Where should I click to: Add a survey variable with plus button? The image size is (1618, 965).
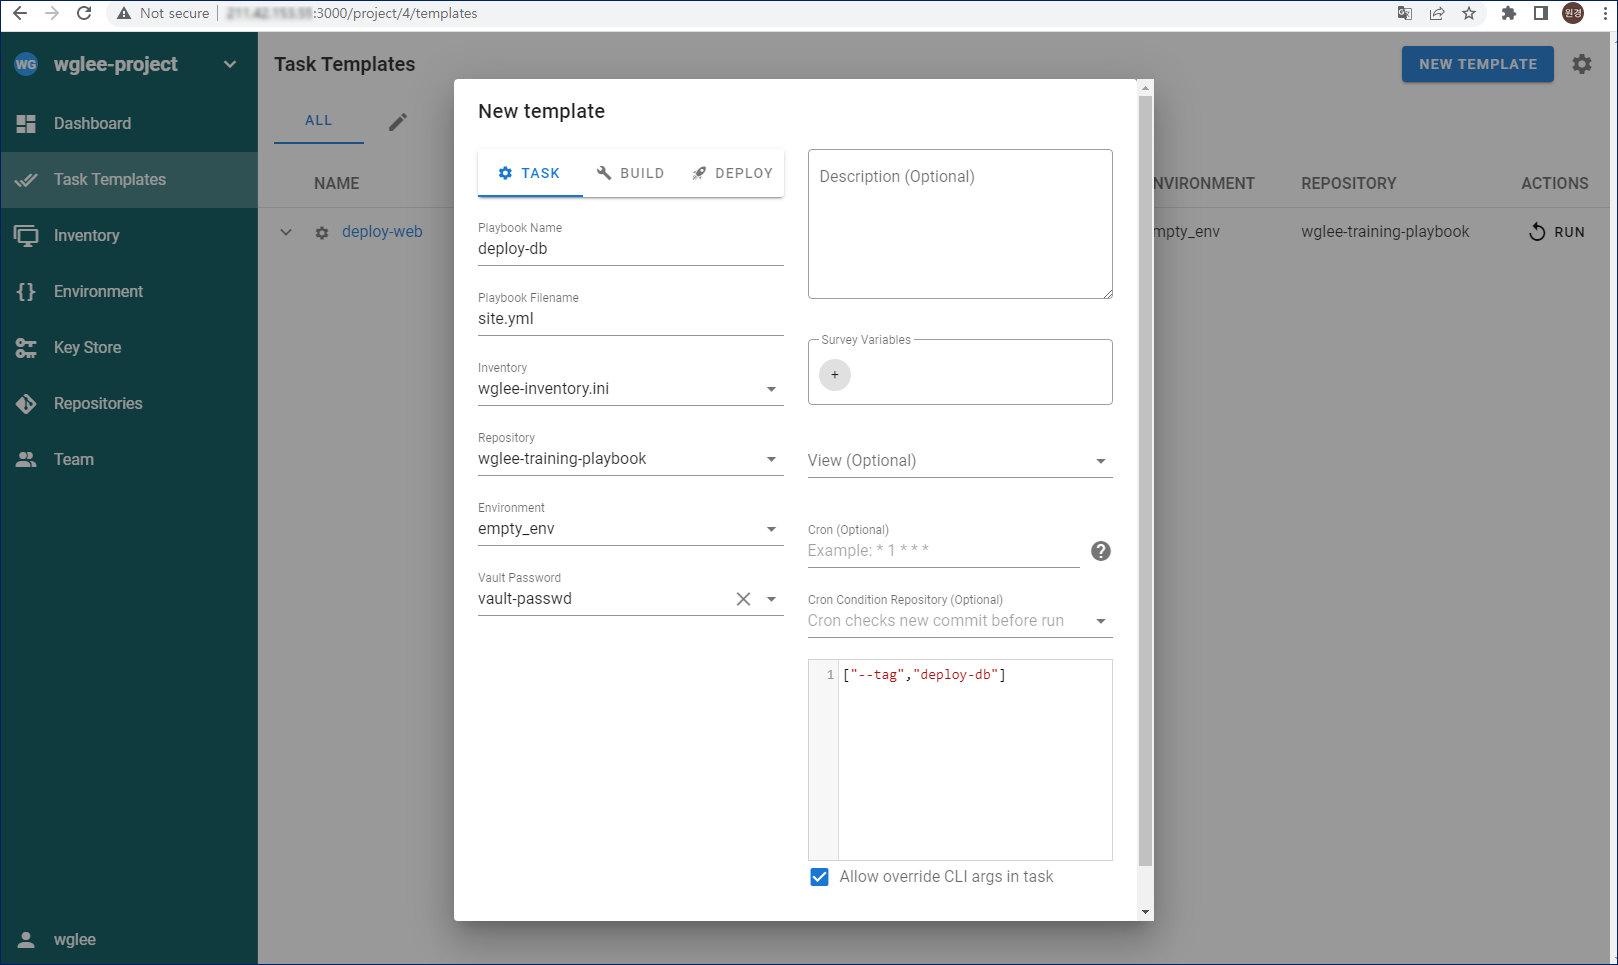coord(835,375)
